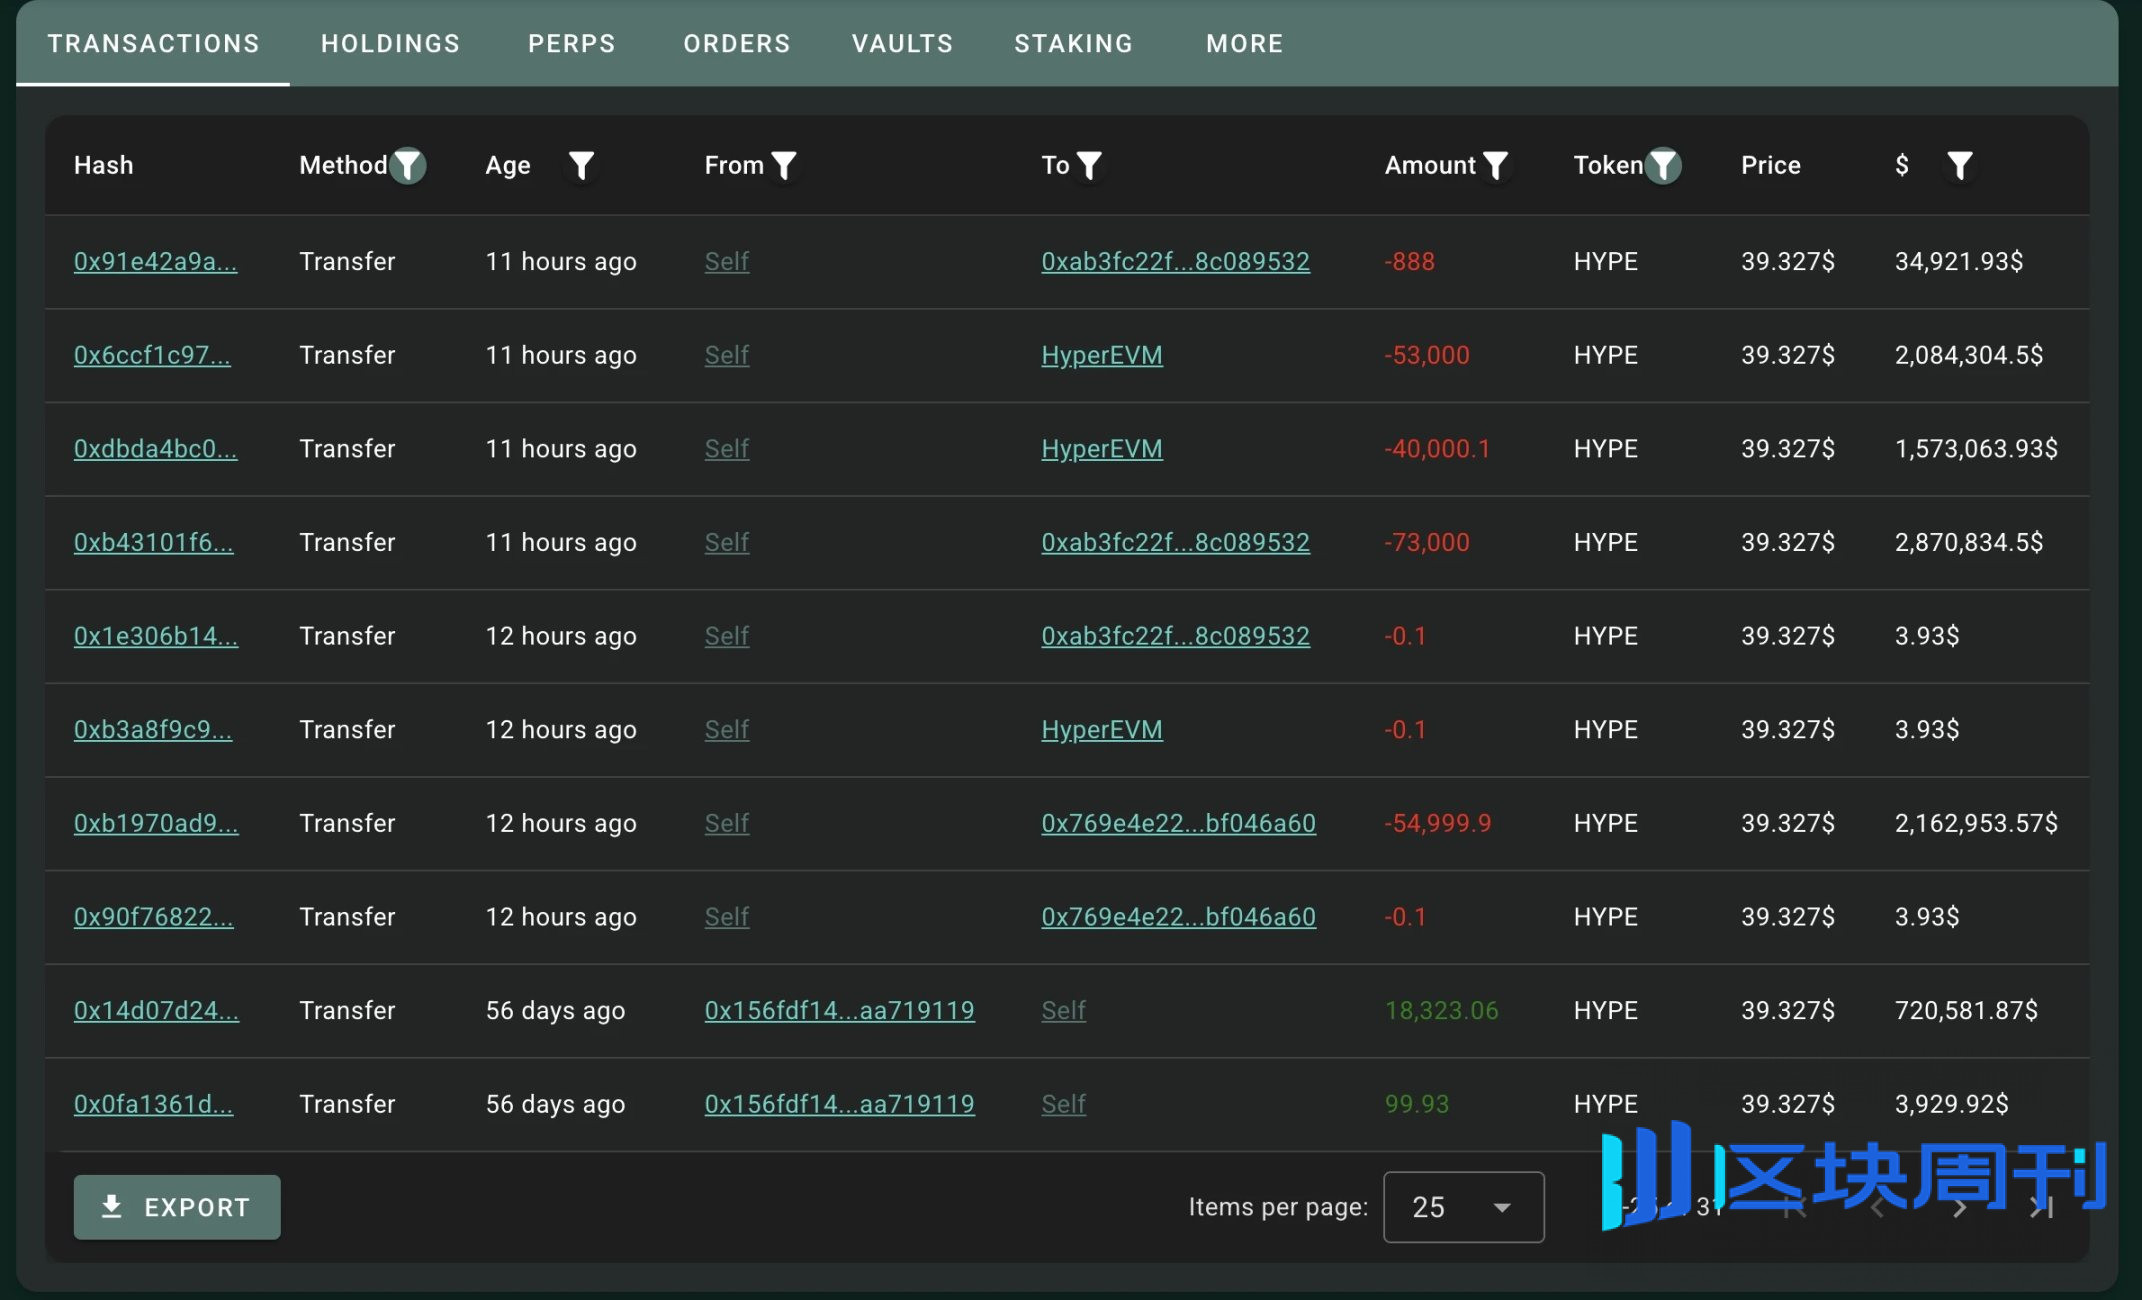Open the From column filter
The width and height of the screenshot is (2142, 1300).
point(785,165)
